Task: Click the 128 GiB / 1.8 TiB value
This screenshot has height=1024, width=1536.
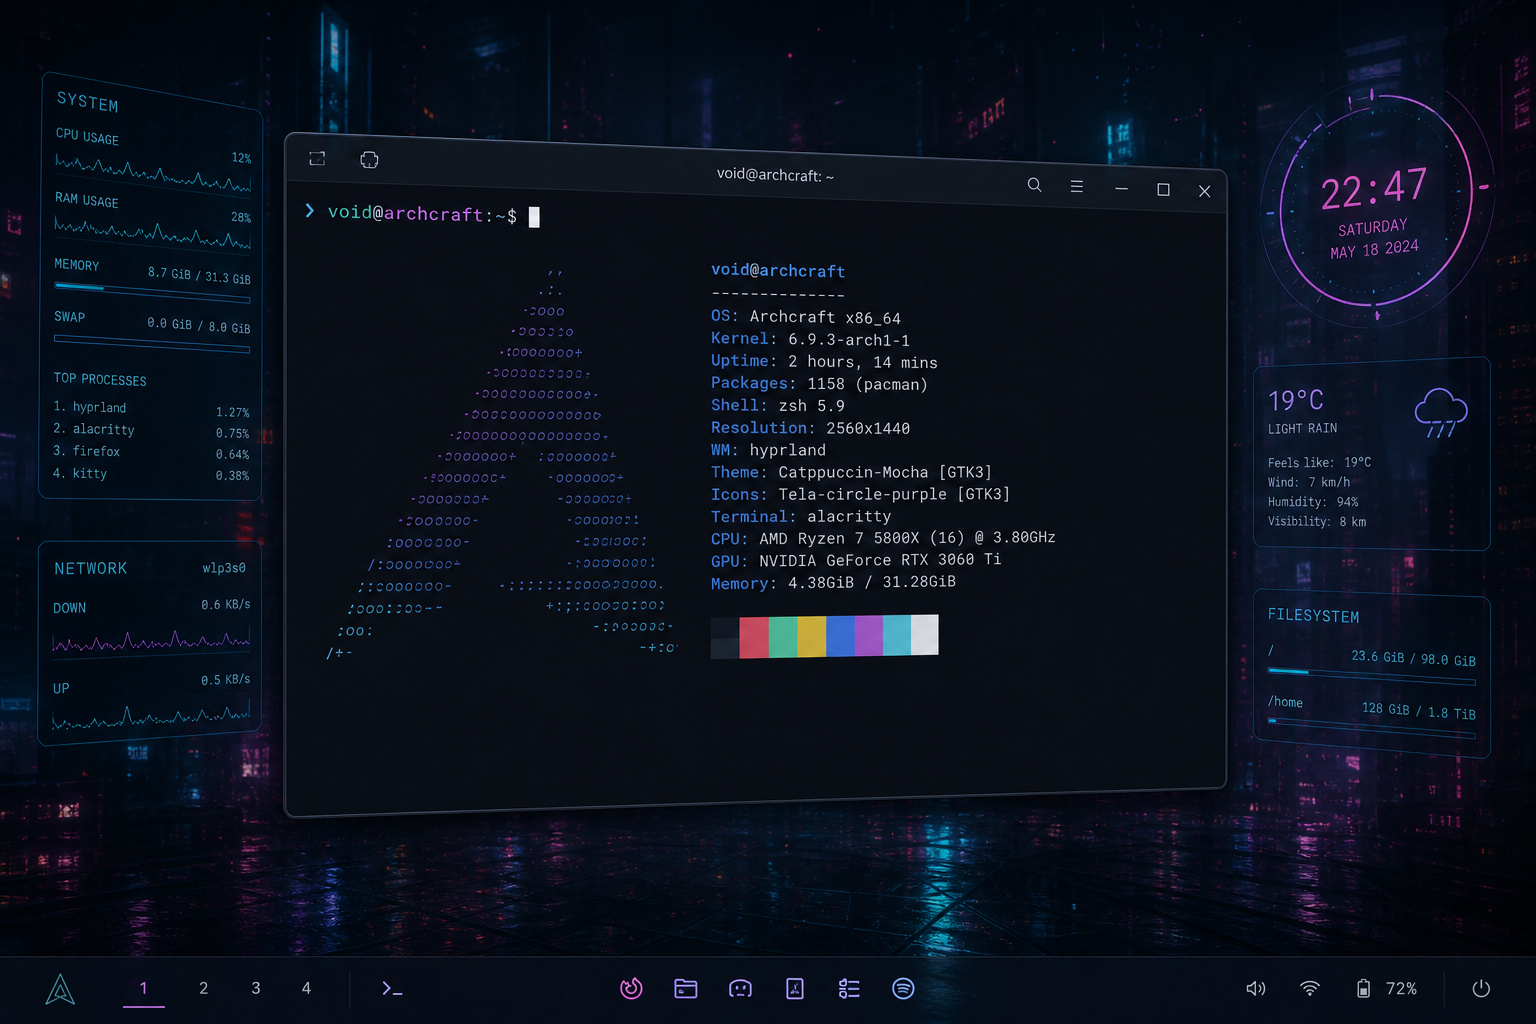Action: click(1418, 711)
